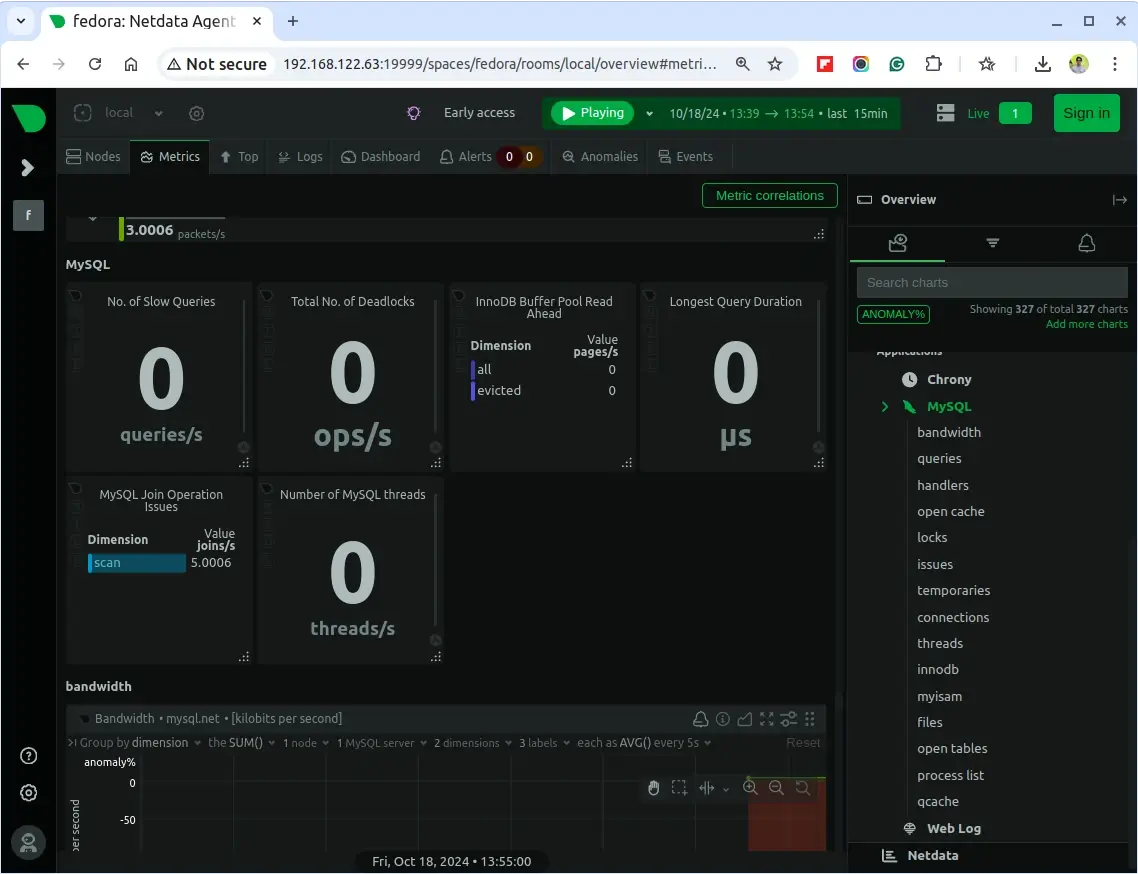The height and width of the screenshot is (874, 1138).
Task: Expand the left sidebar with the chevron
Action: (28, 168)
